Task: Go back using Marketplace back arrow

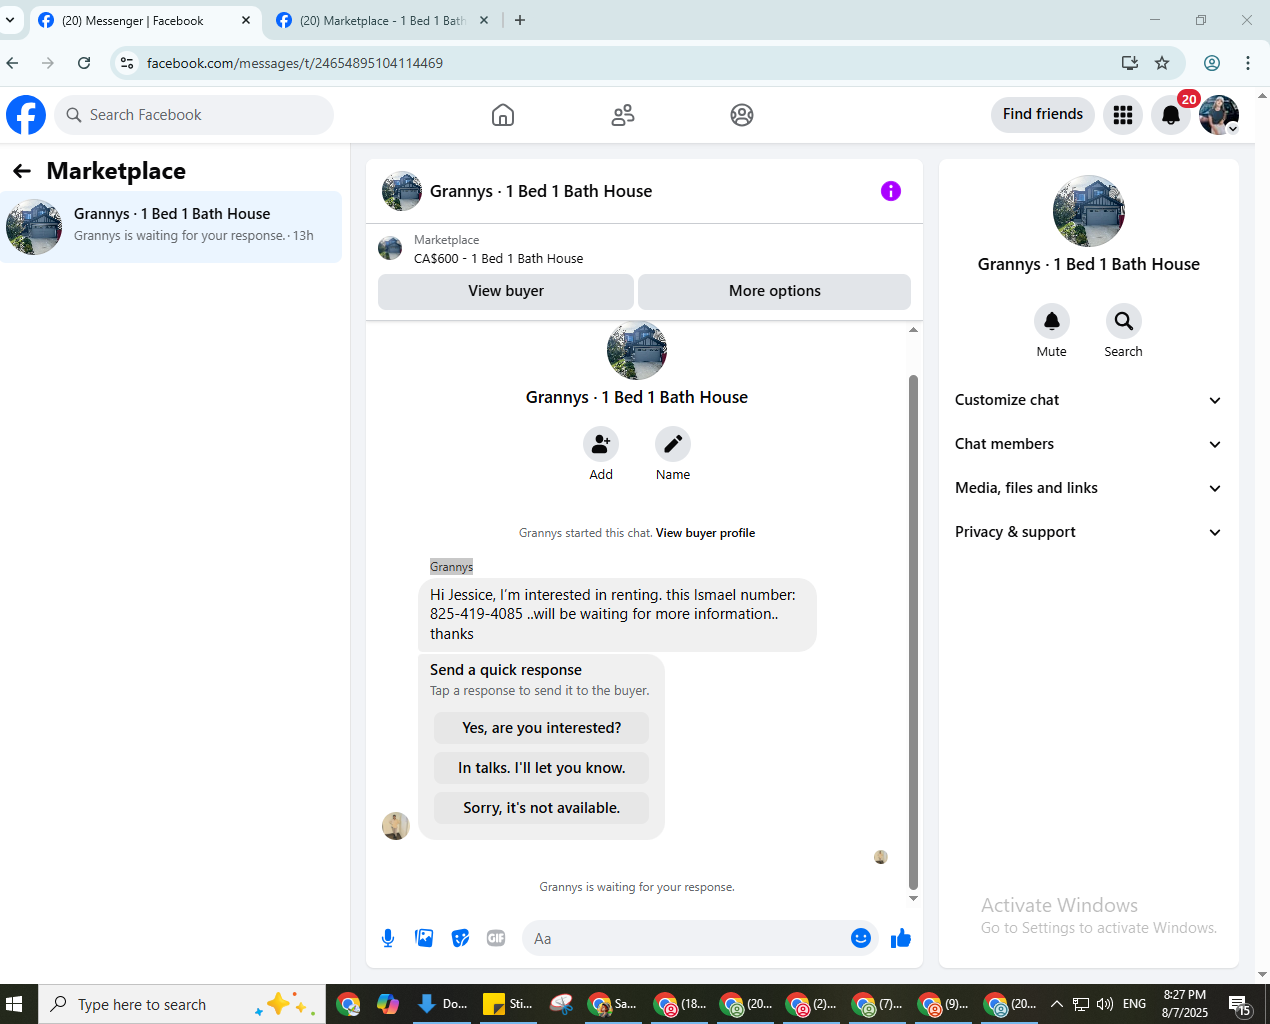Action: click(x=22, y=171)
